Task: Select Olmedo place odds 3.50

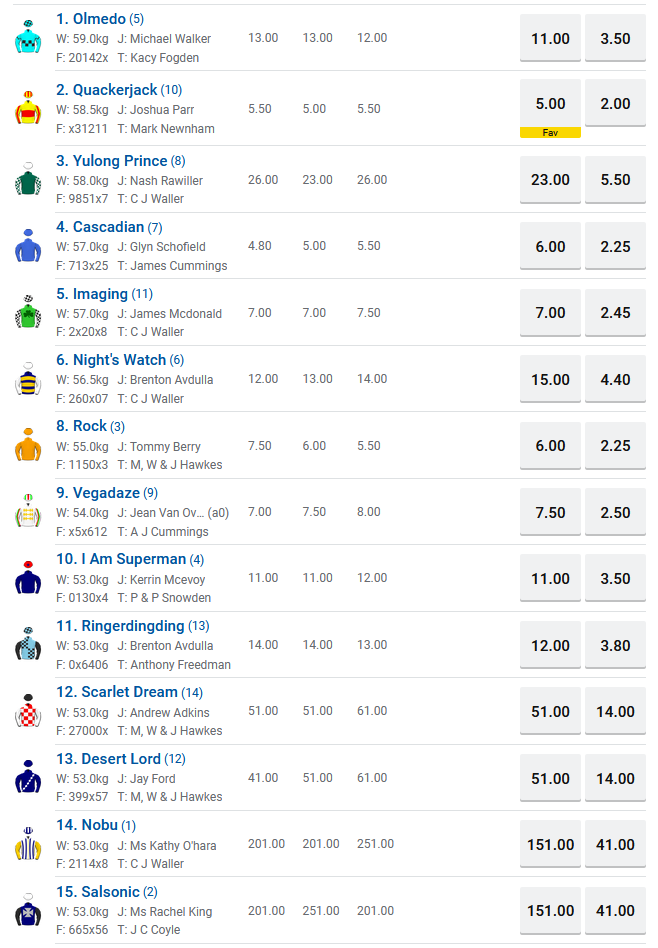Action: 615,39
